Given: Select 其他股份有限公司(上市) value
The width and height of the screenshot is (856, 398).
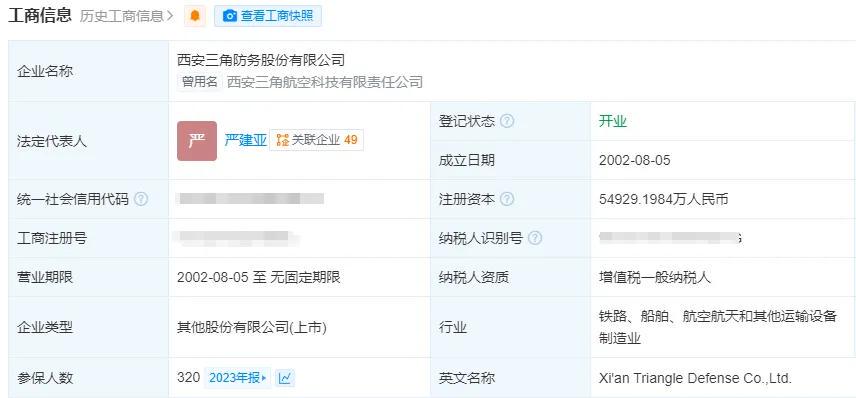Looking at the screenshot, I should (252, 327).
